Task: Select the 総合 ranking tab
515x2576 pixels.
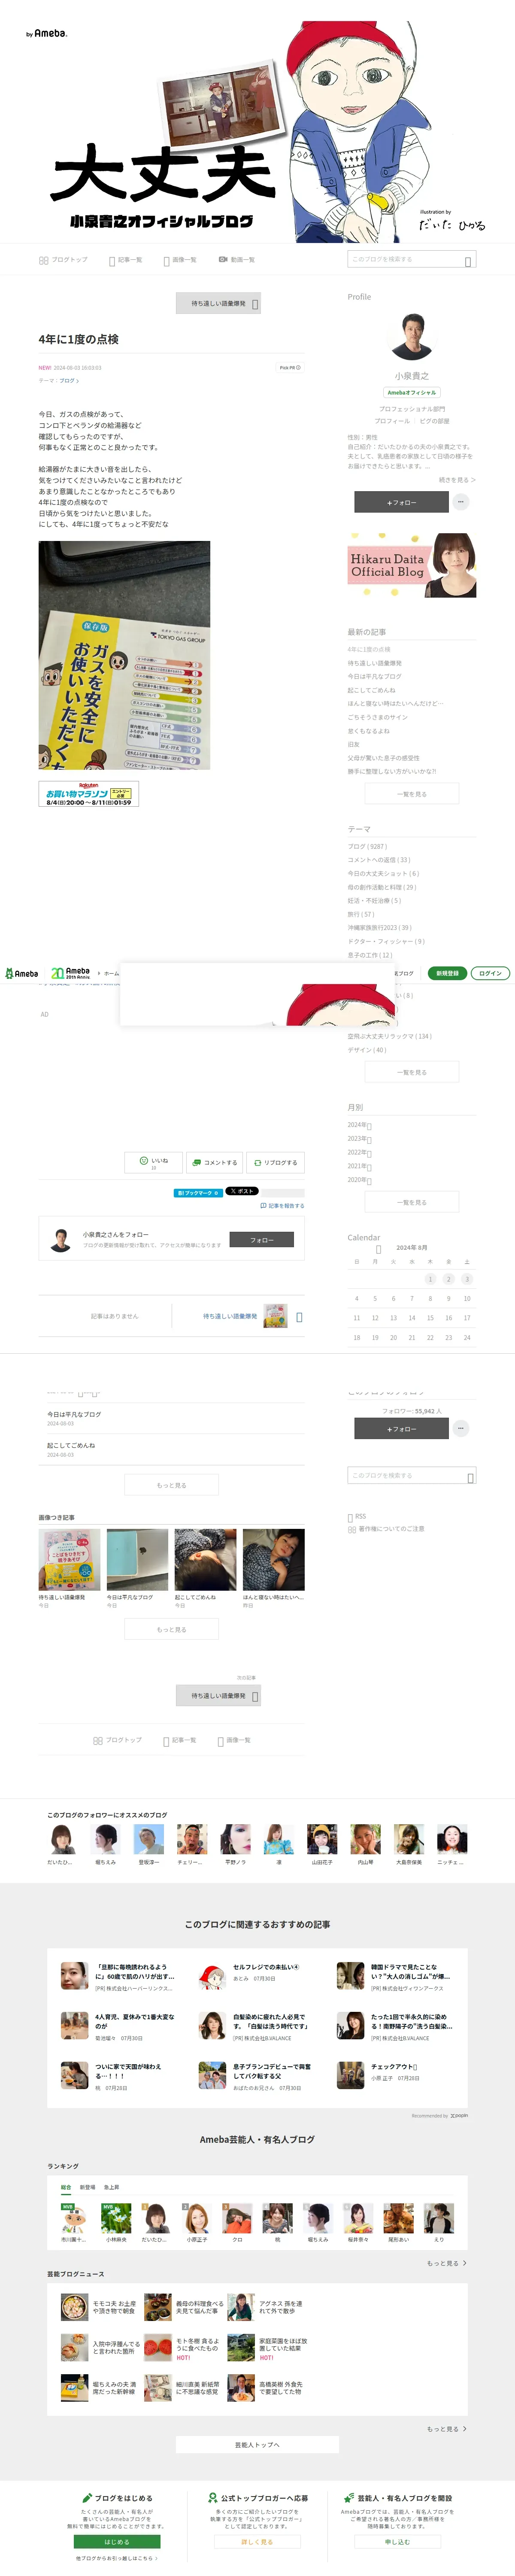Action: tap(66, 2187)
